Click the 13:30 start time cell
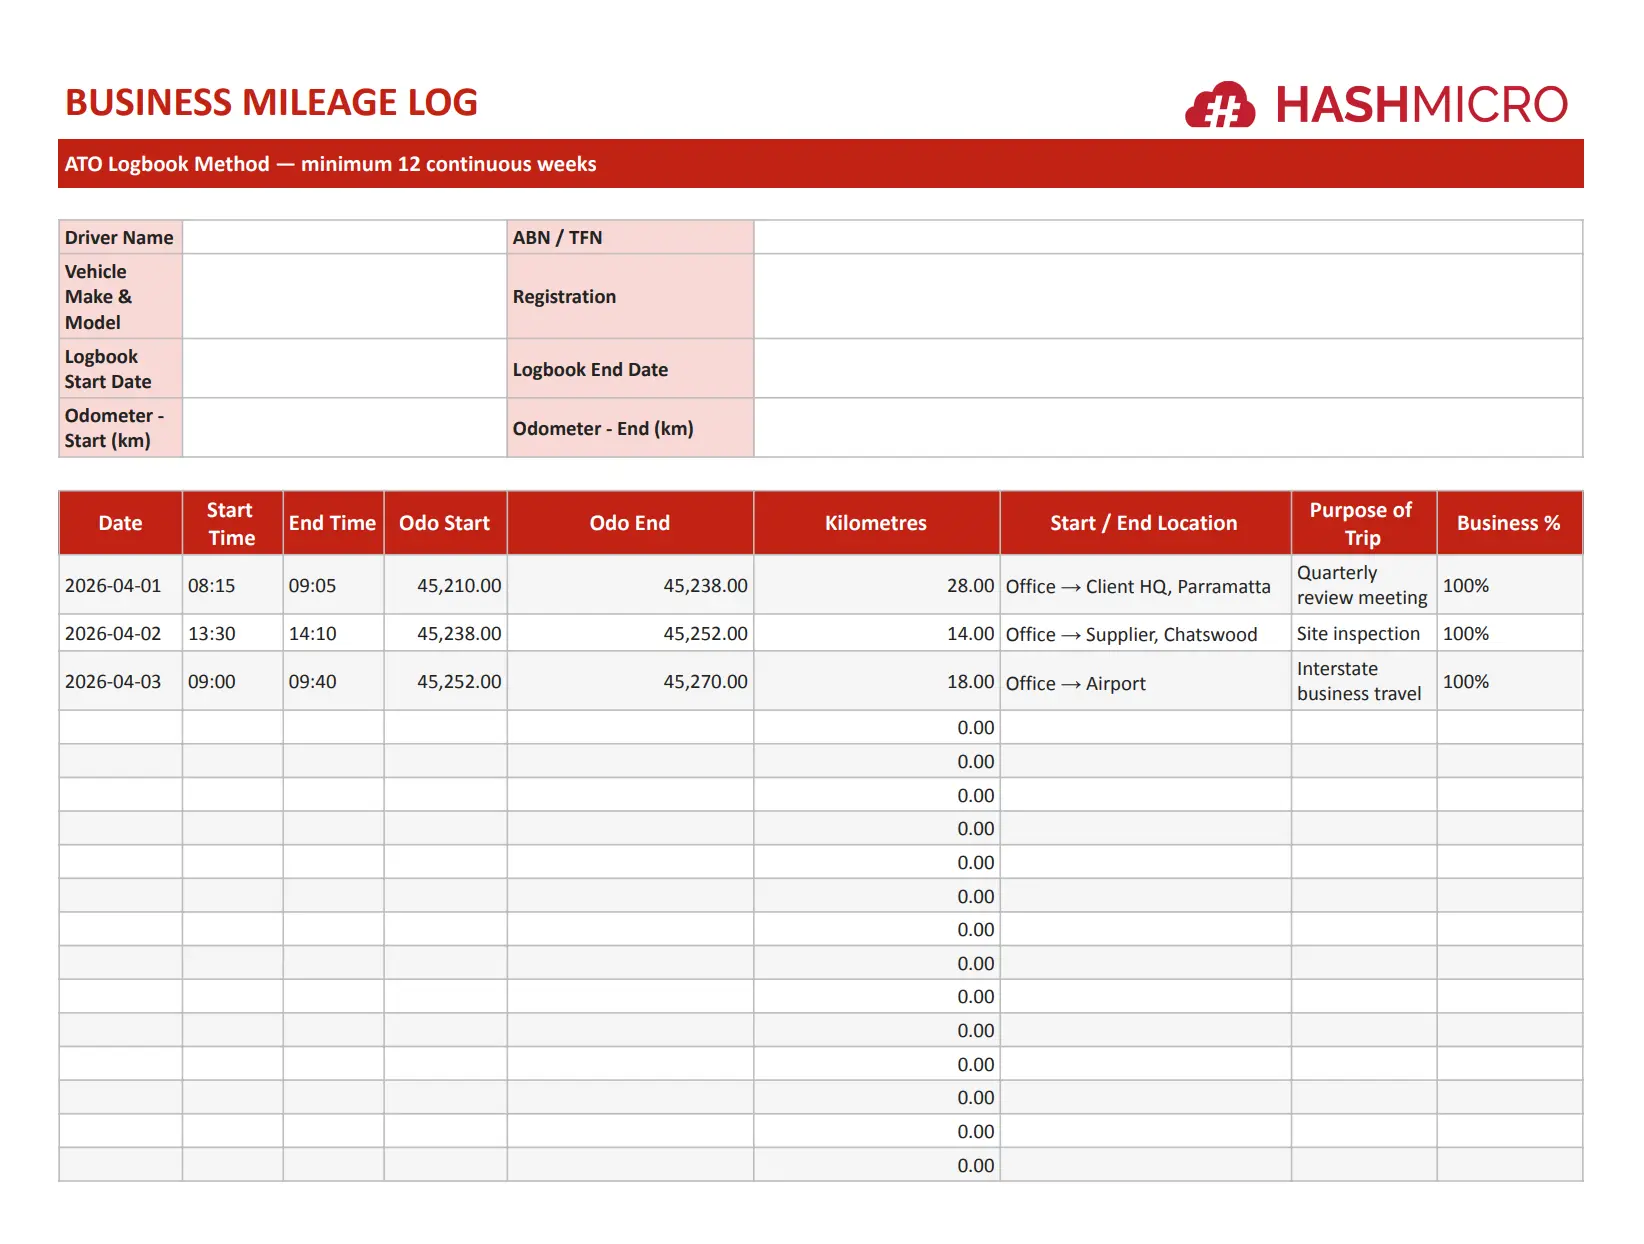 pyautogui.click(x=212, y=634)
